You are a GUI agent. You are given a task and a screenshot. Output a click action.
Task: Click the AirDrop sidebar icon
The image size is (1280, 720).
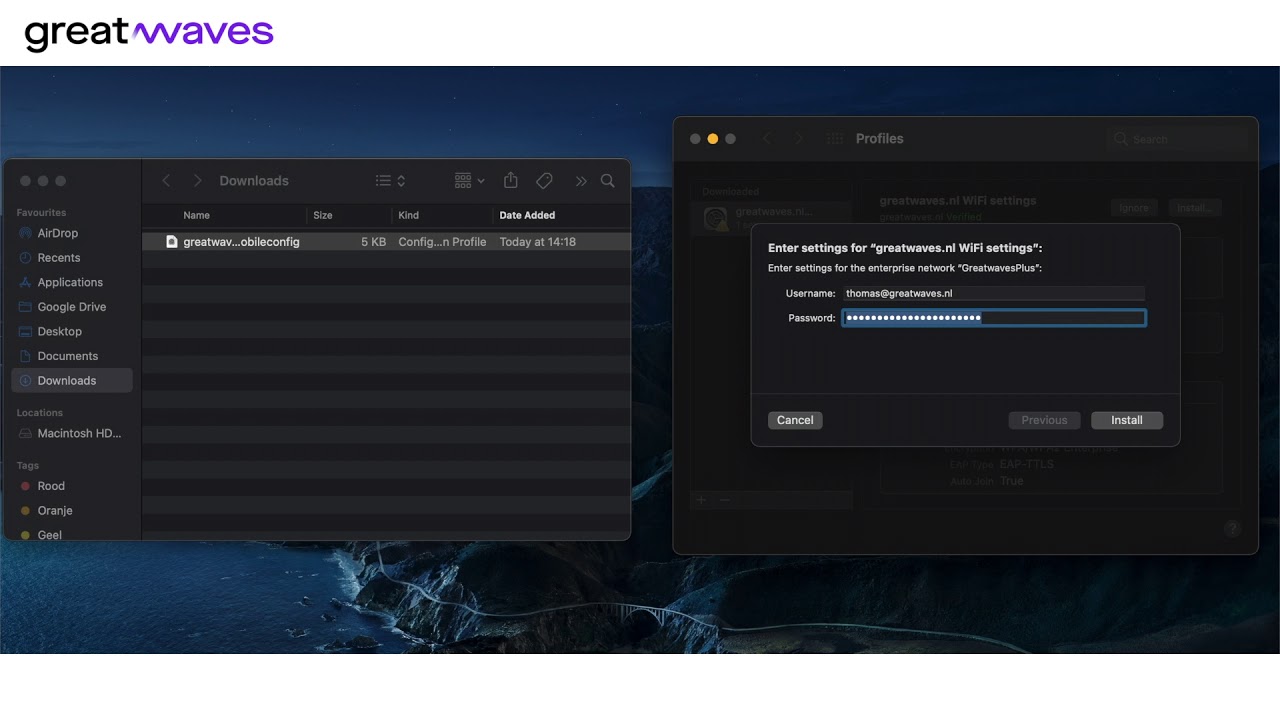pyautogui.click(x=25, y=233)
